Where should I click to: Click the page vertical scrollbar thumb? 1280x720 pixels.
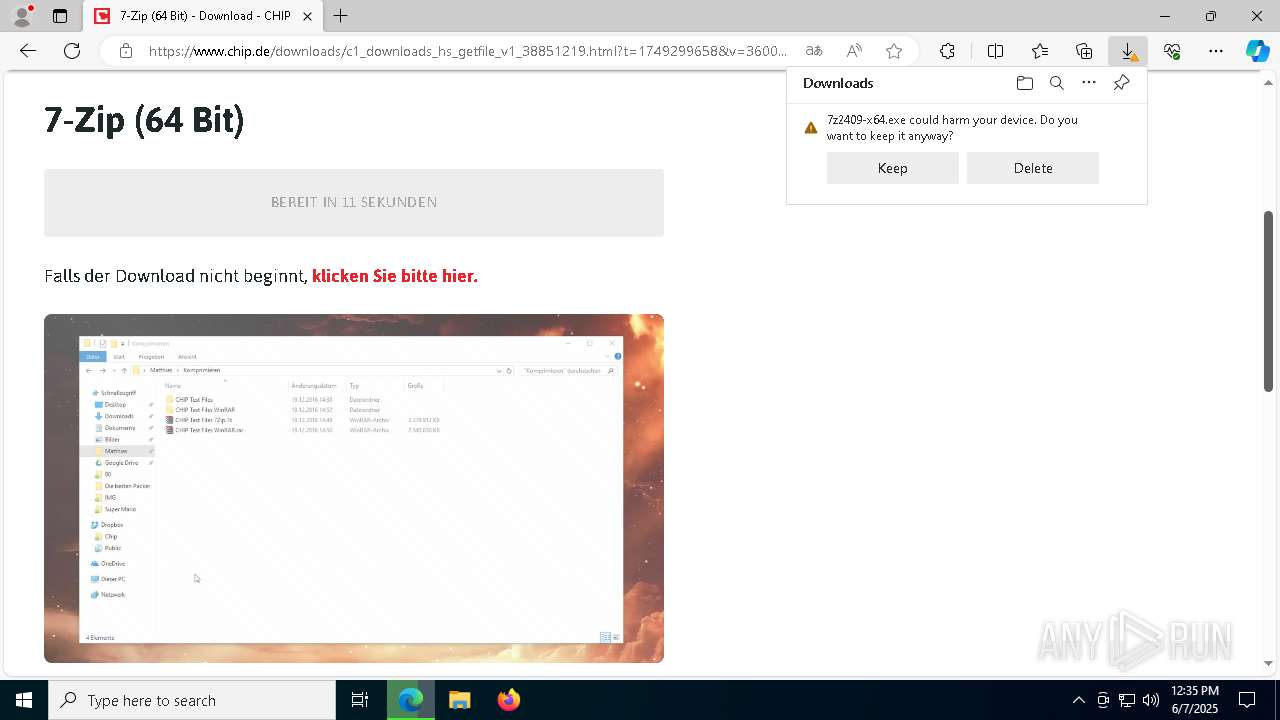(x=1268, y=300)
